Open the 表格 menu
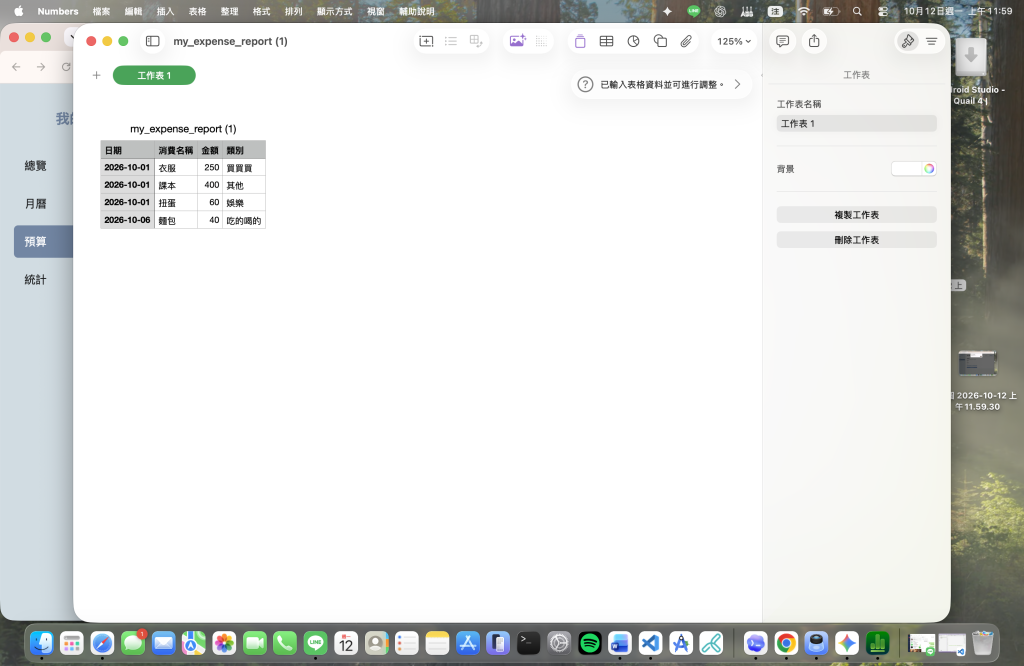Viewport: 1024px width, 666px height. point(197,11)
